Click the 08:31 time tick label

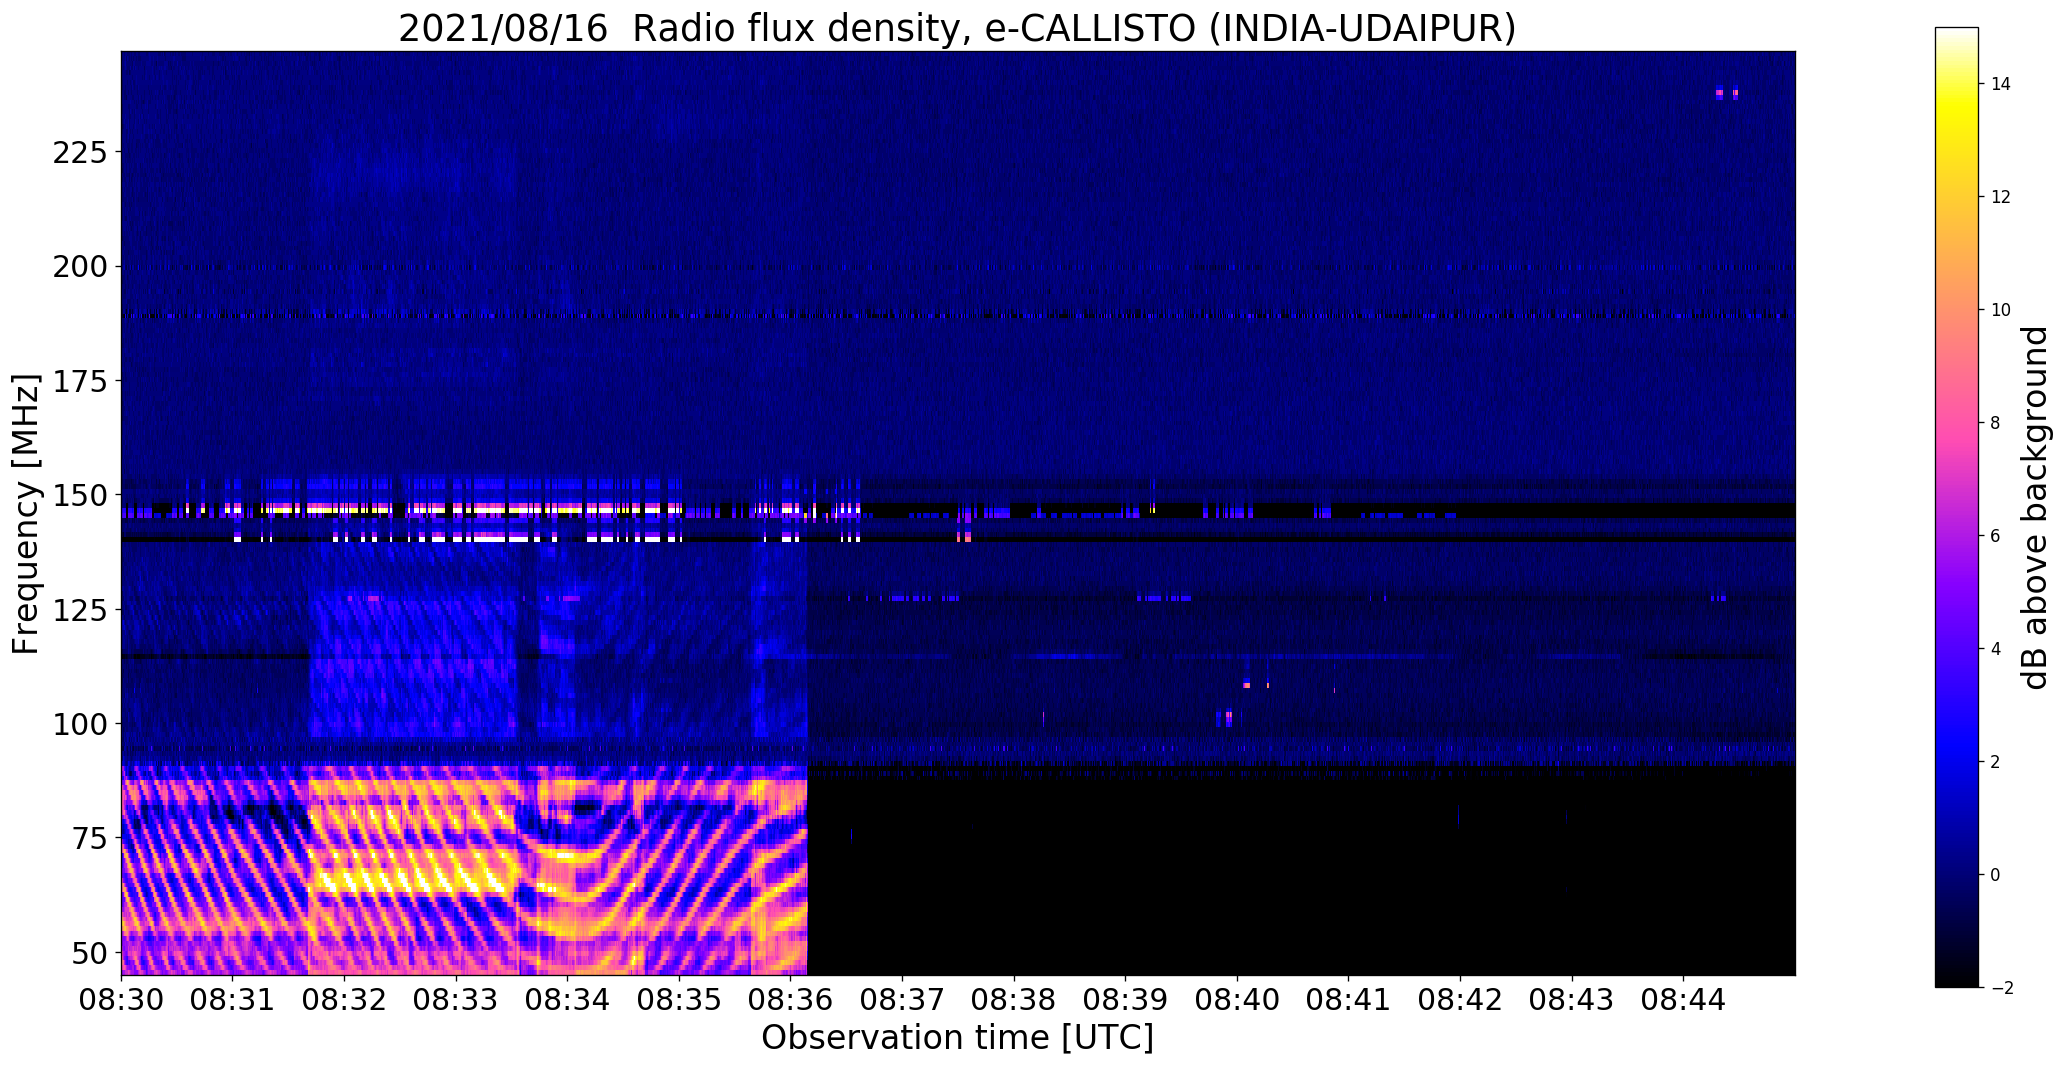click(233, 1000)
